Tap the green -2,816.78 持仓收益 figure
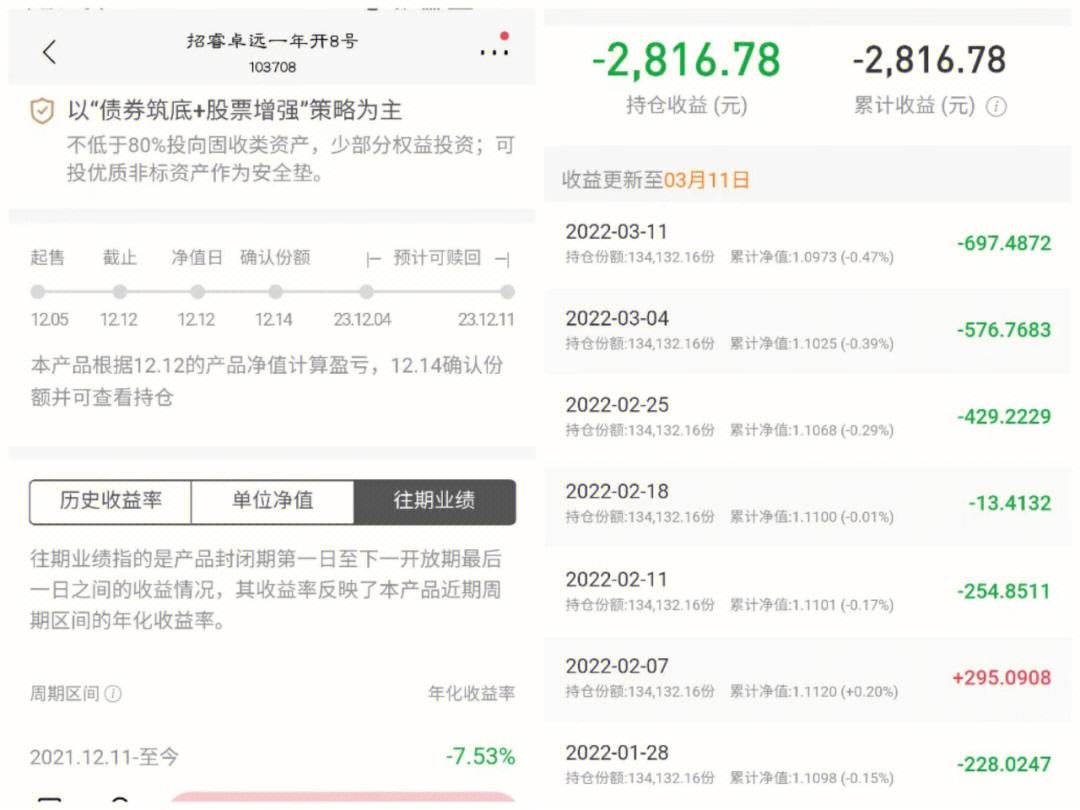Image resolution: width=1080 pixels, height=810 pixels. point(686,60)
